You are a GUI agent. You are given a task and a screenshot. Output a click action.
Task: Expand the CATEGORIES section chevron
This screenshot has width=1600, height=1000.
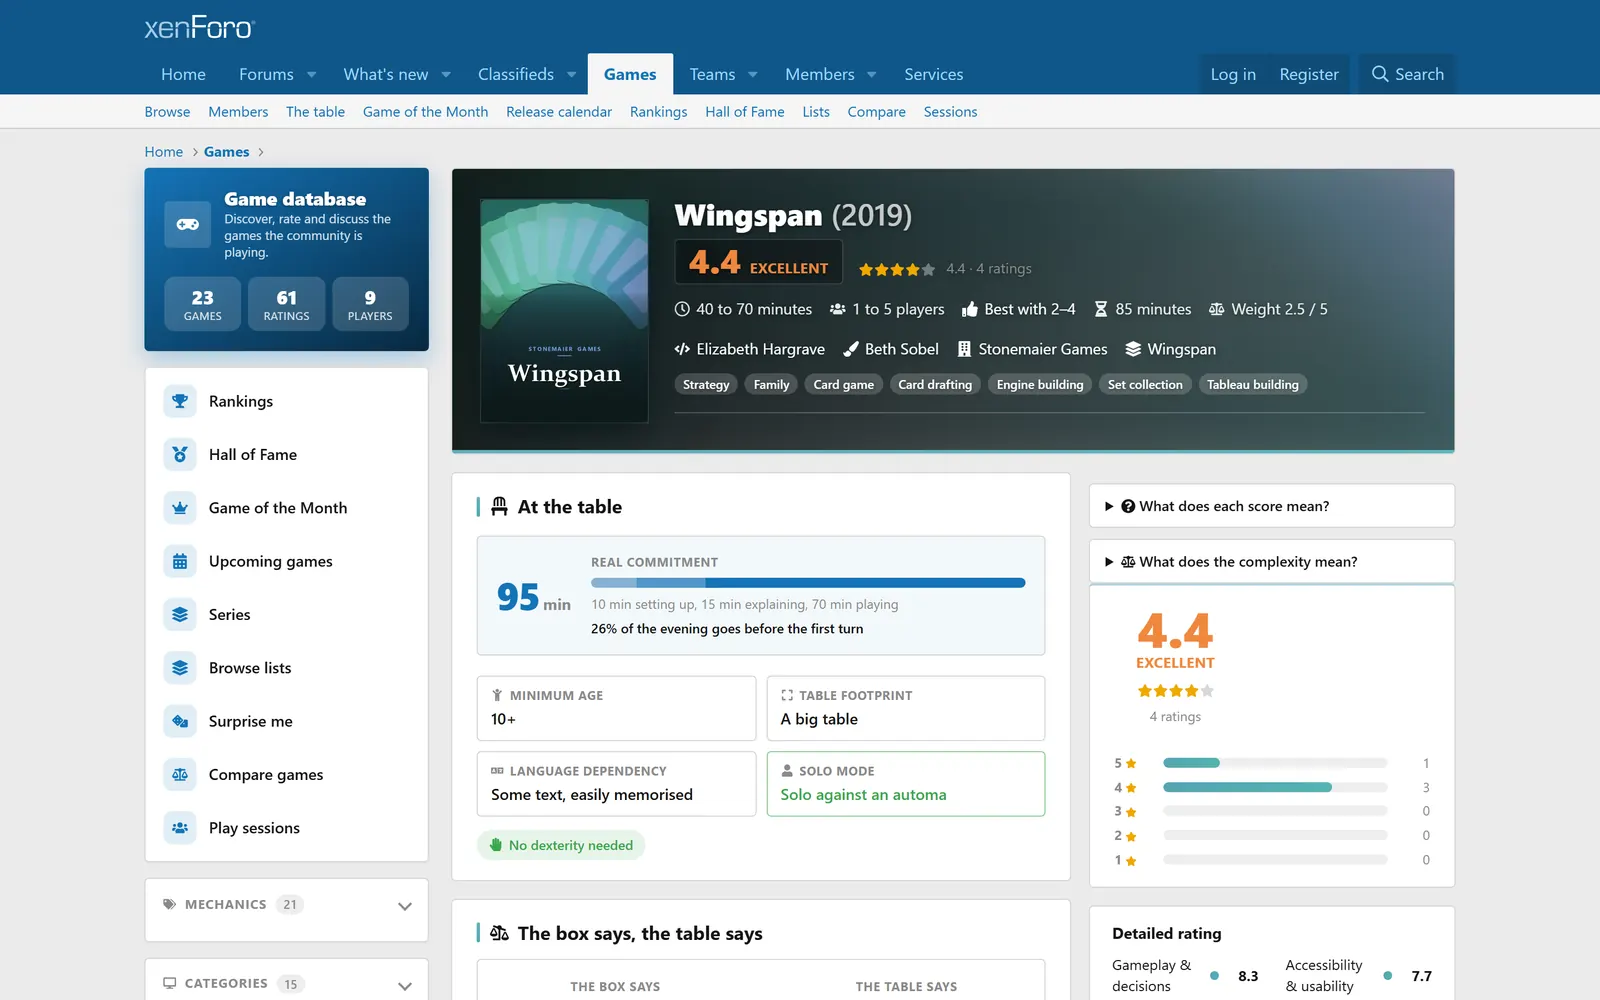point(405,985)
